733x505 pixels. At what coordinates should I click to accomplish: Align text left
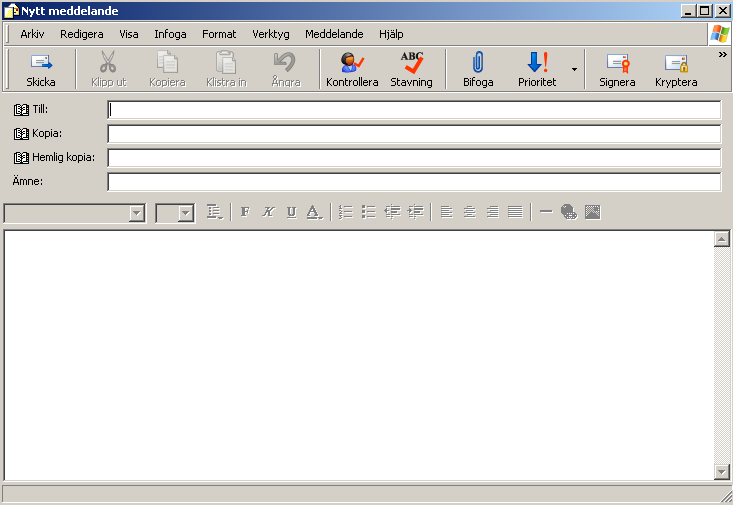pyautogui.click(x=447, y=212)
